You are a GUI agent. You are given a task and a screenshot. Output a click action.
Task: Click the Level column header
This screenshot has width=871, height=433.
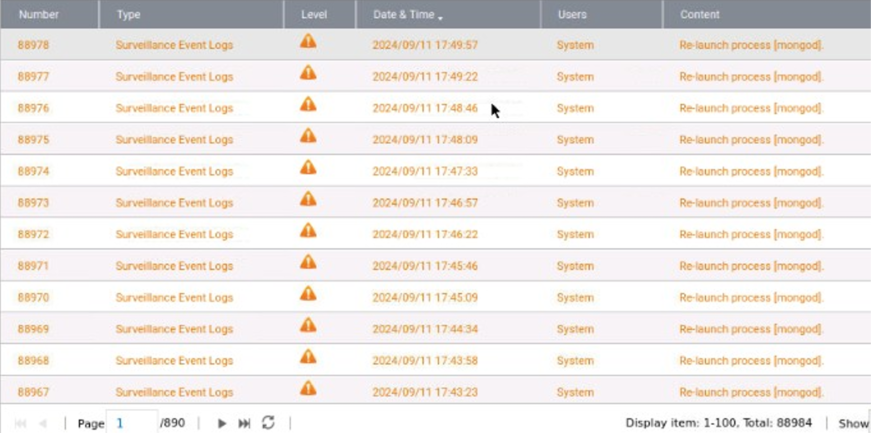pos(314,15)
